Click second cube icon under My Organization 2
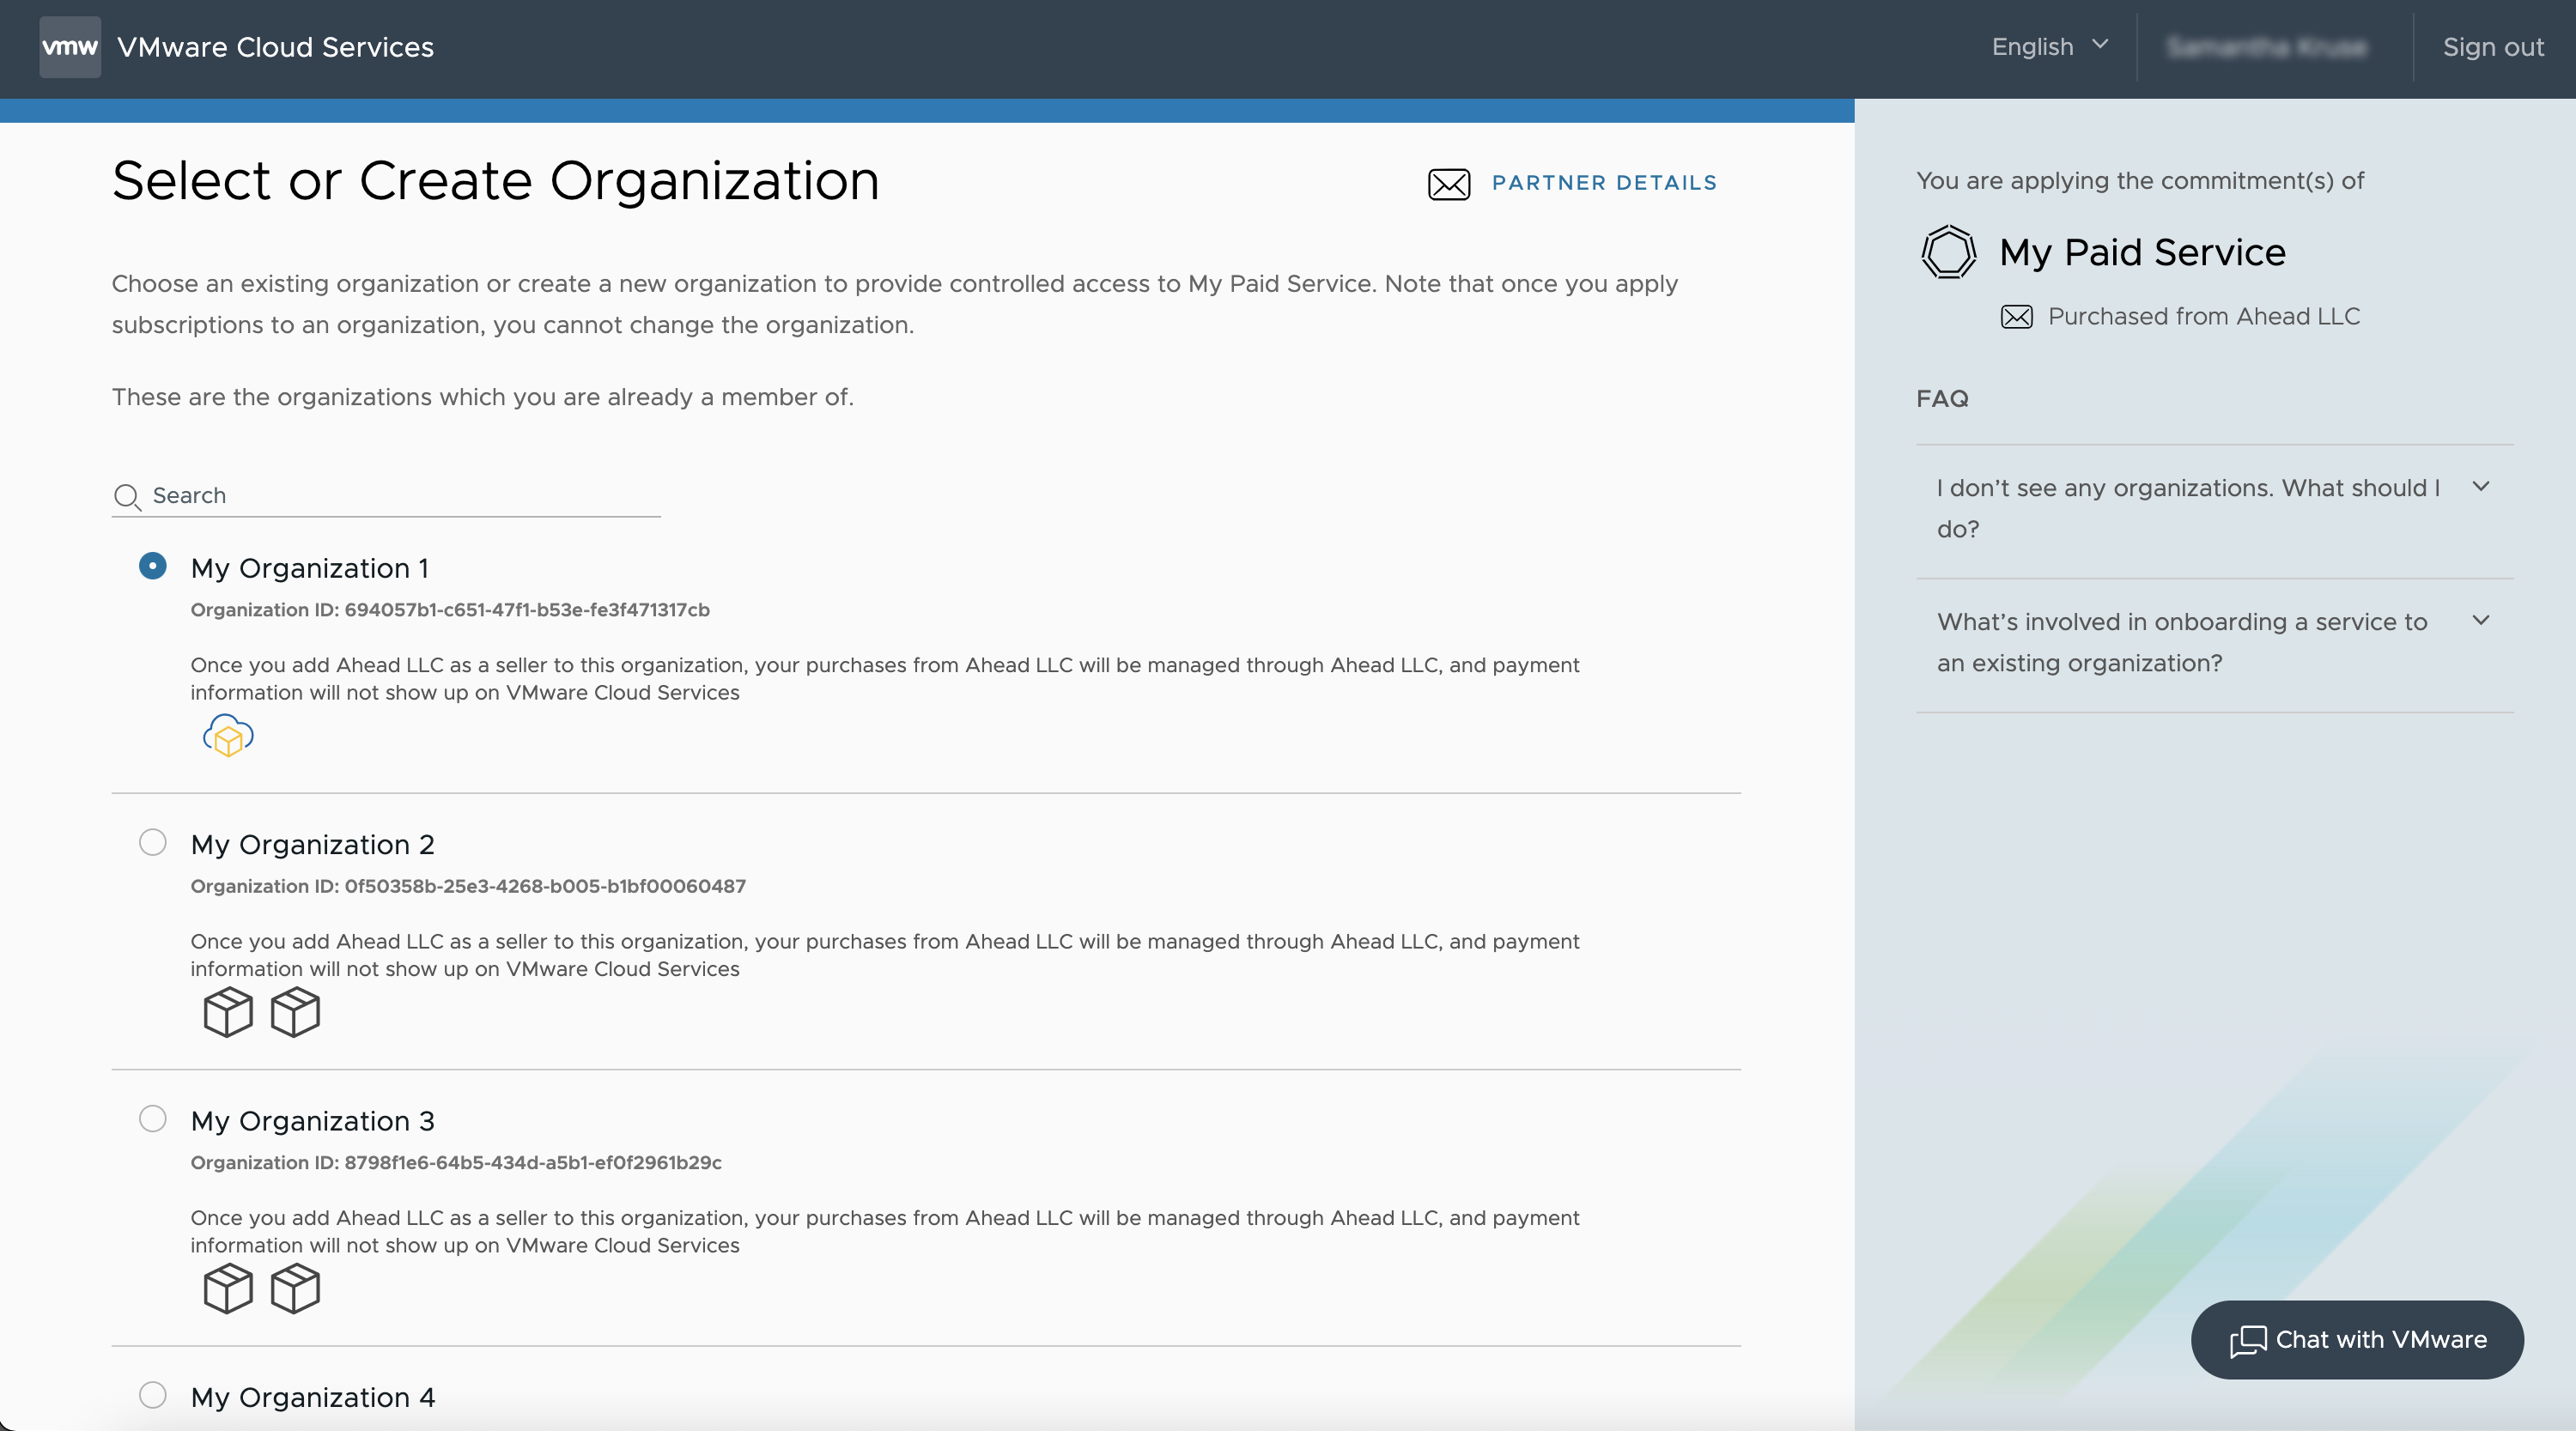The width and height of the screenshot is (2576, 1431). point(295,1012)
